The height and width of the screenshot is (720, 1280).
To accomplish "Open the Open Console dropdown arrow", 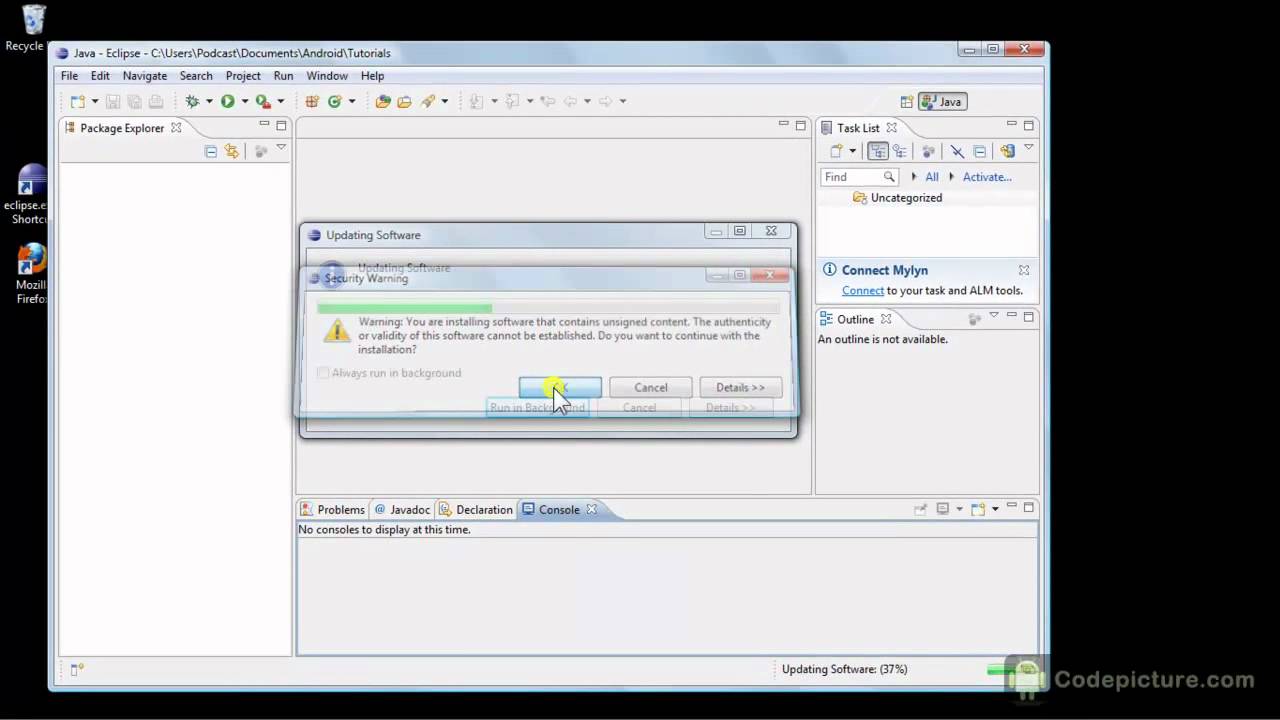I will click(995, 509).
